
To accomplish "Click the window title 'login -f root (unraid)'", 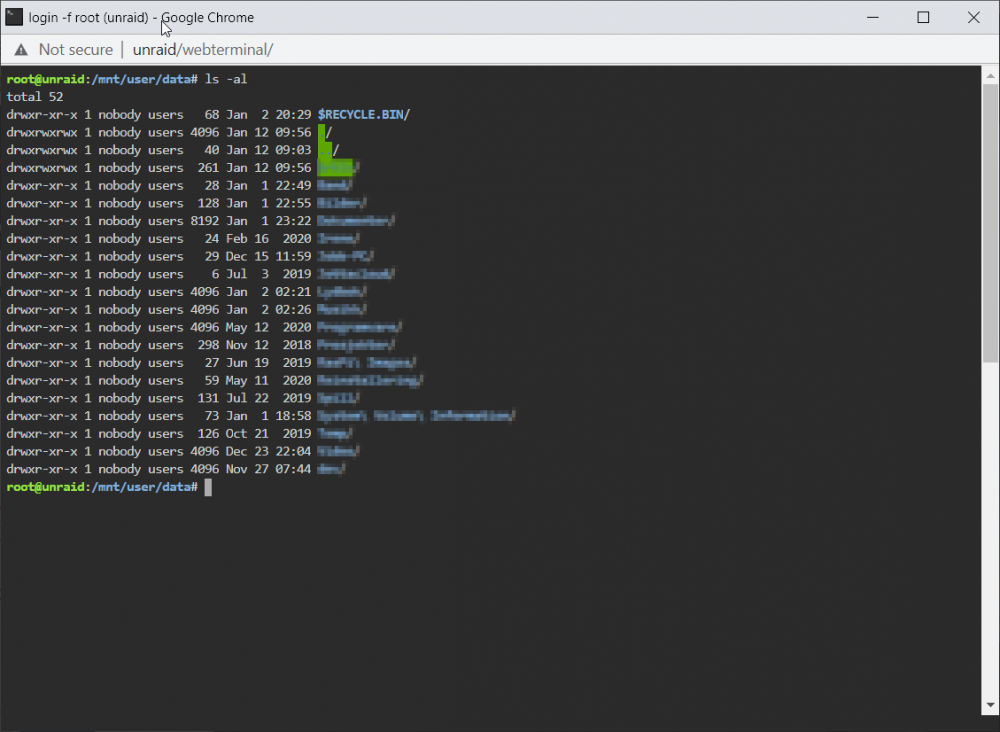I will pyautogui.click(x=89, y=17).
